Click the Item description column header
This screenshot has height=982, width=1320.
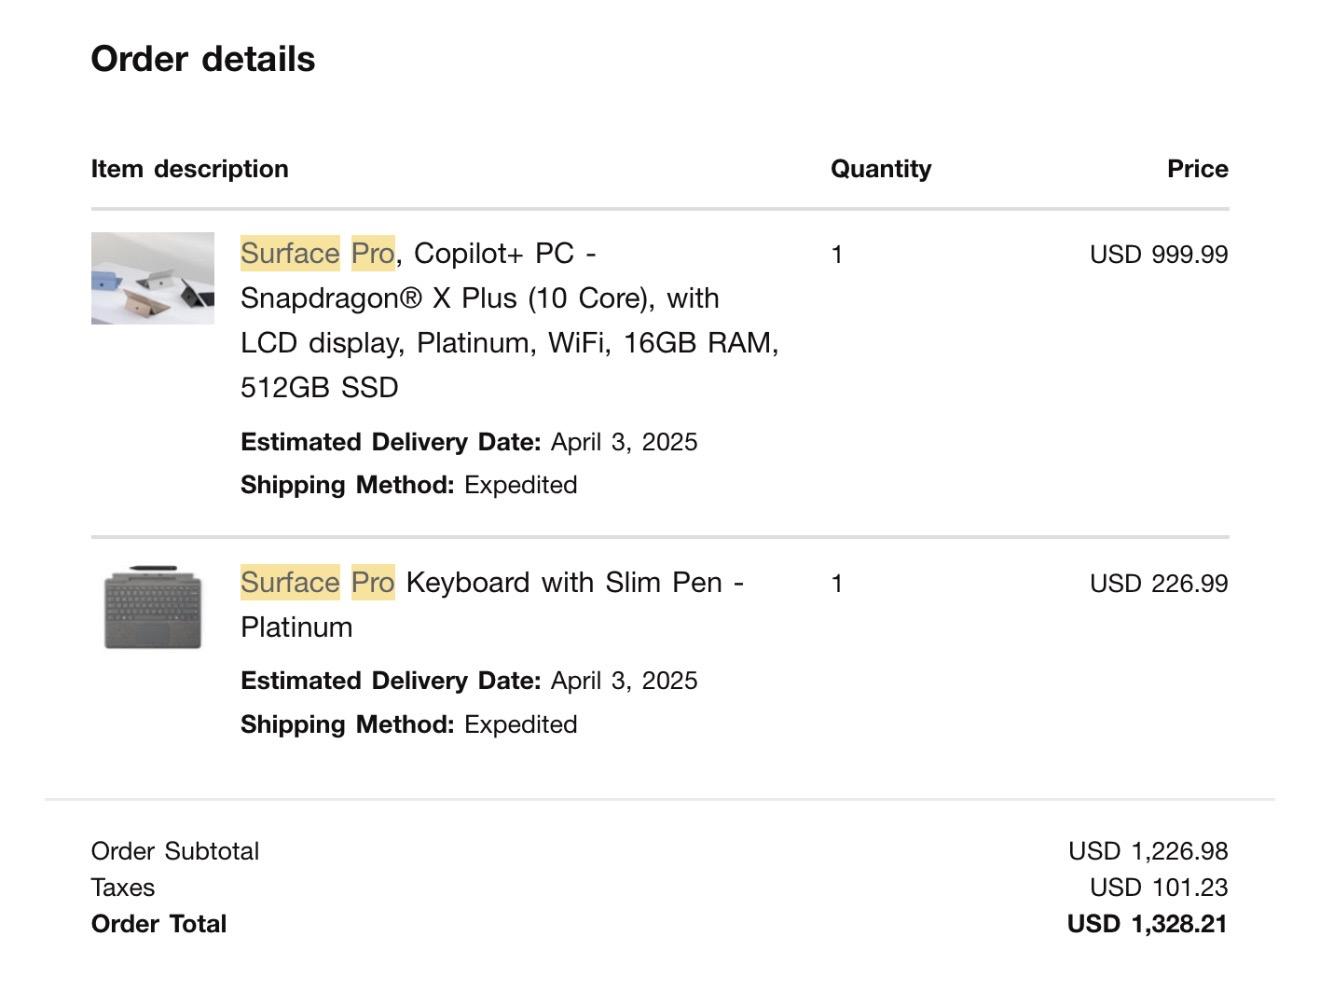(x=189, y=169)
